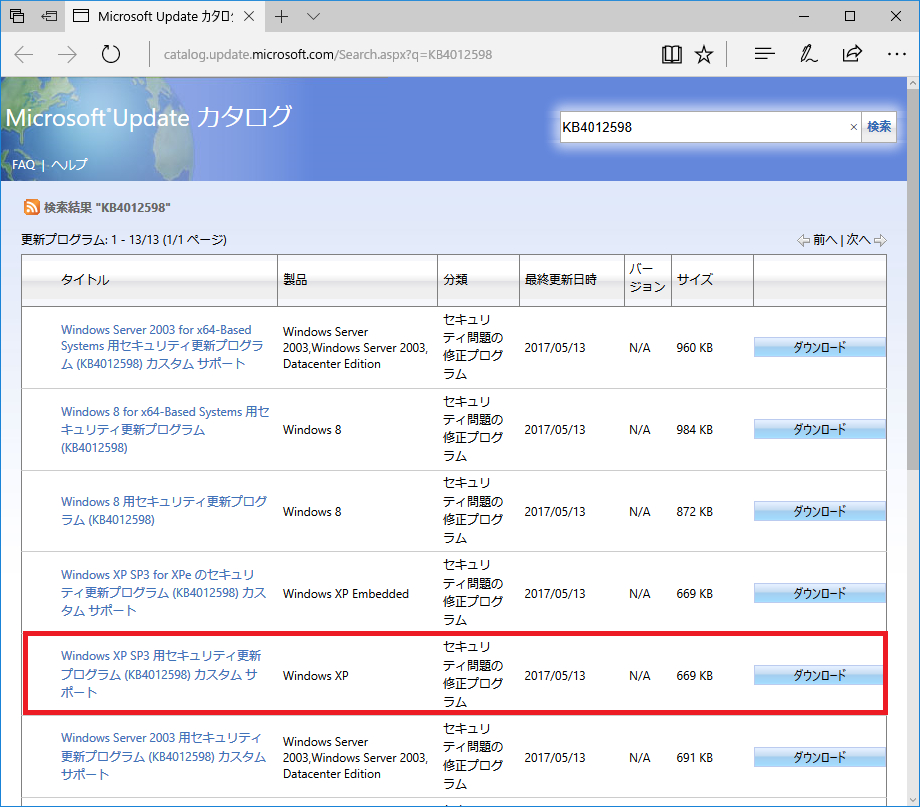Go forward with the right arrow
Screen dimensions: 920x807
(x=67, y=55)
